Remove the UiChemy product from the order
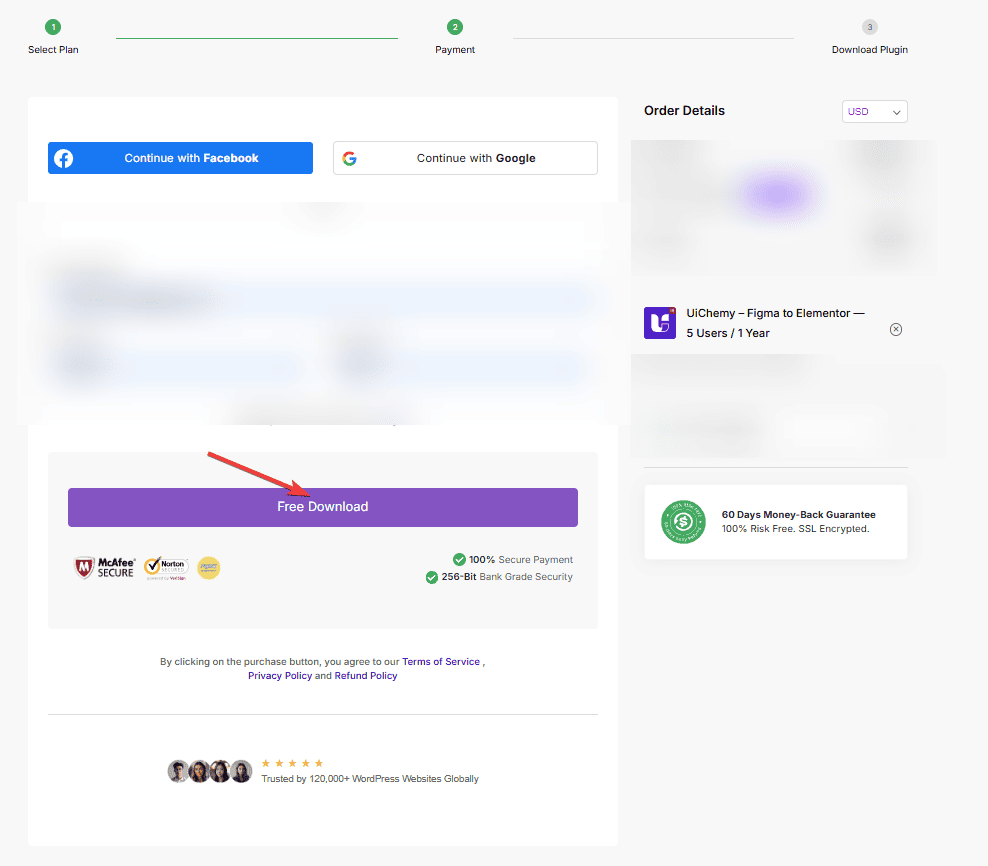 point(896,329)
